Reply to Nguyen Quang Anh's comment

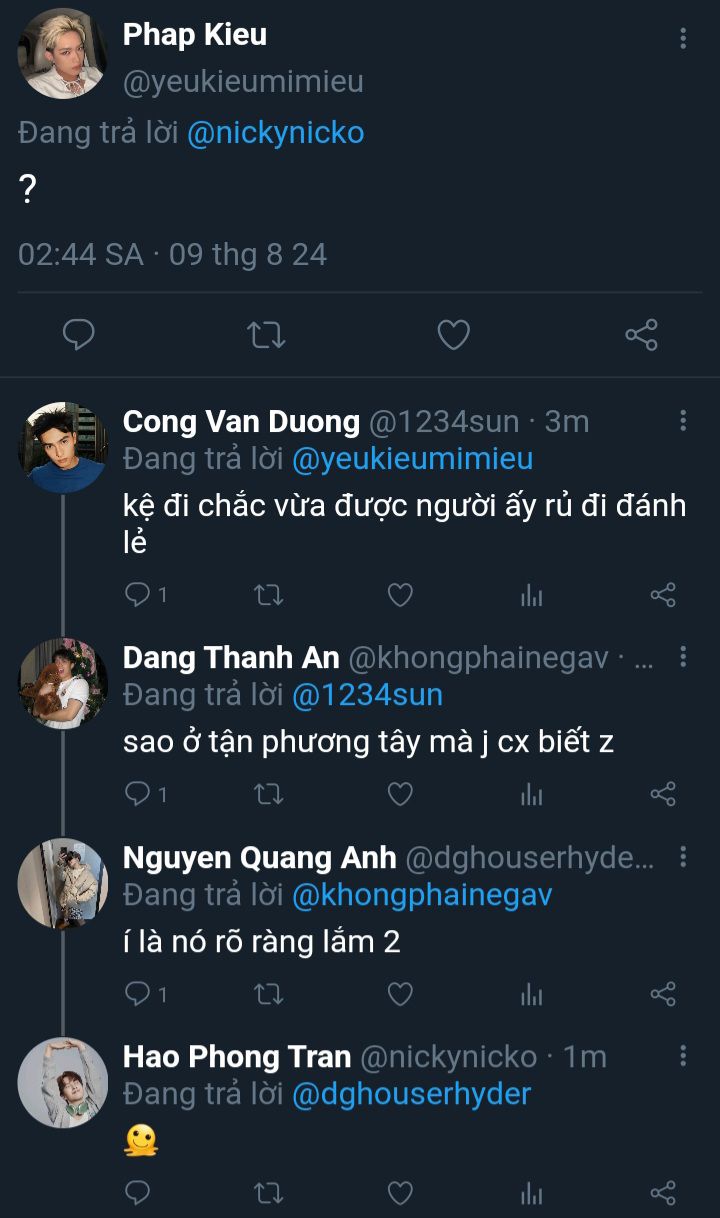coord(137,993)
